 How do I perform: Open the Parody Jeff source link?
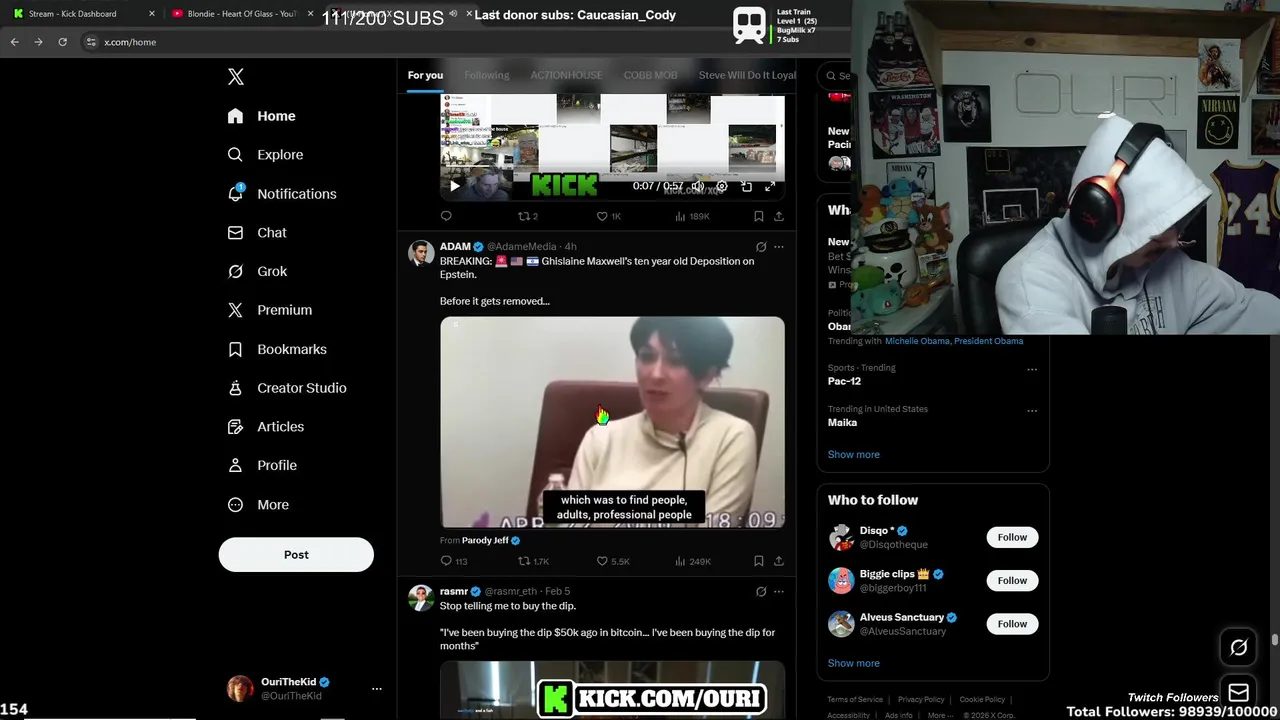pyautogui.click(x=485, y=540)
